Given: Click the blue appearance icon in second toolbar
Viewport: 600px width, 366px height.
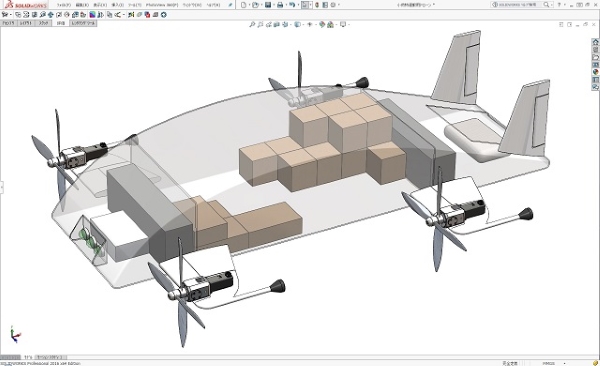Looking at the screenshot, I should pyautogui.click(x=92, y=15).
